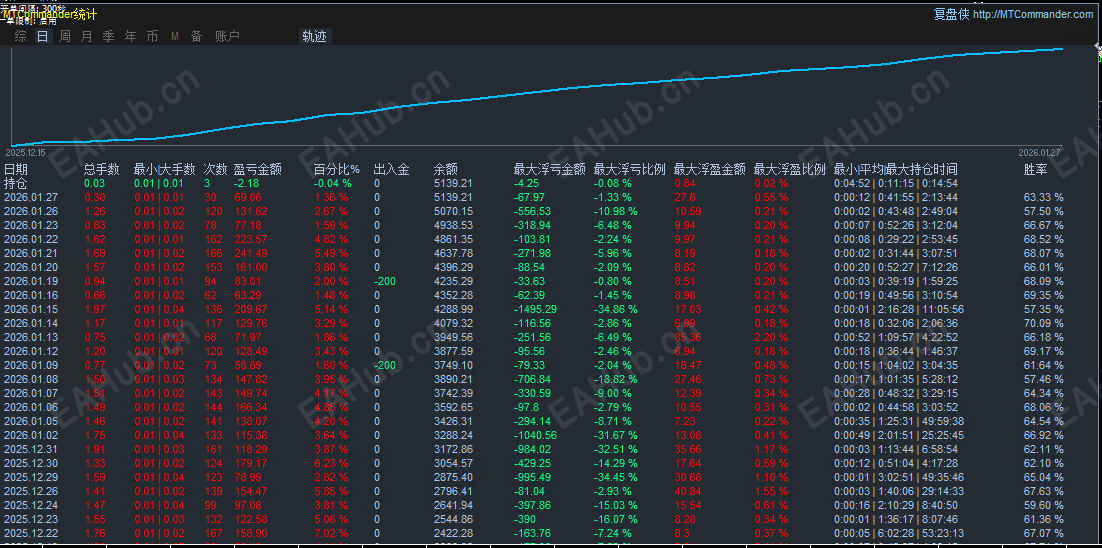Viewport: 1102px width, 548px height.
Task: Switch to the 备 tab
Action: [196, 37]
